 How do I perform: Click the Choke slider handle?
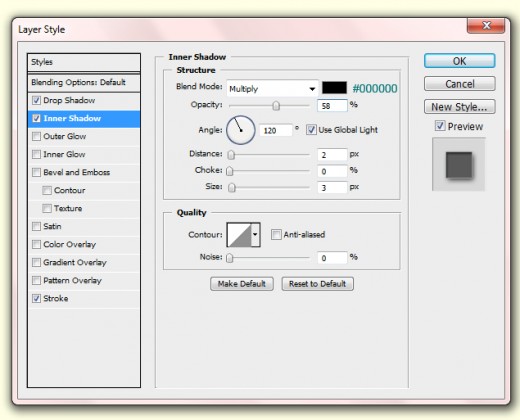[230, 171]
